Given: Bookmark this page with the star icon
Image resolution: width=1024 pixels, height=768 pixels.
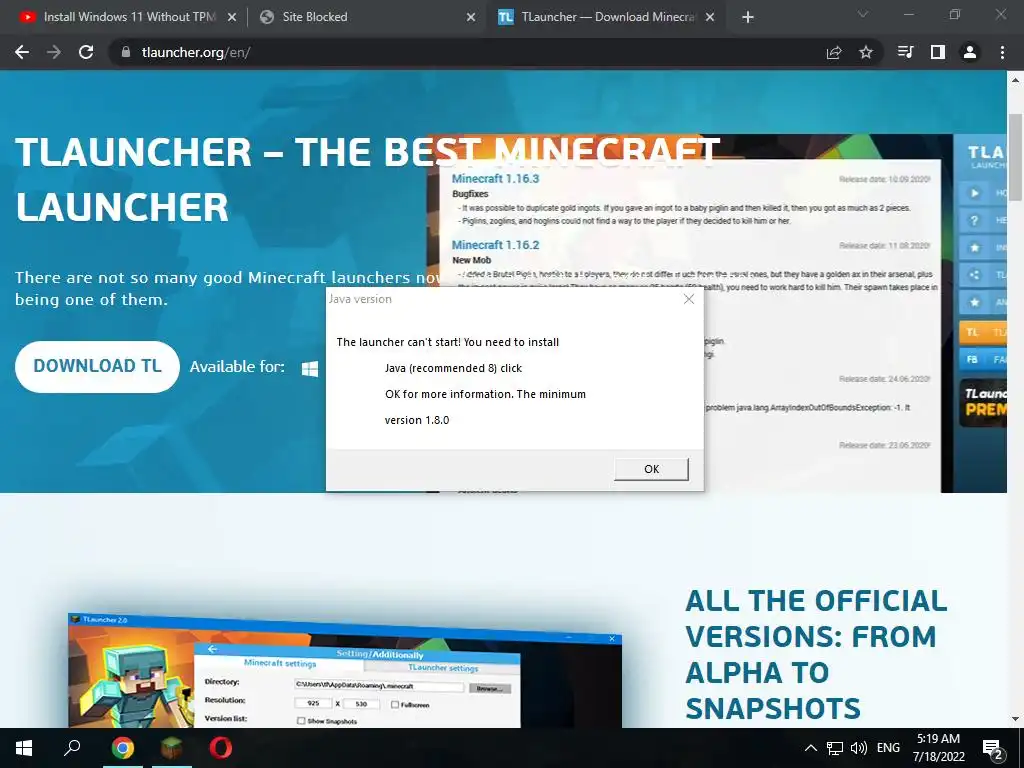Looking at the screenshot, I should [866, 52].
